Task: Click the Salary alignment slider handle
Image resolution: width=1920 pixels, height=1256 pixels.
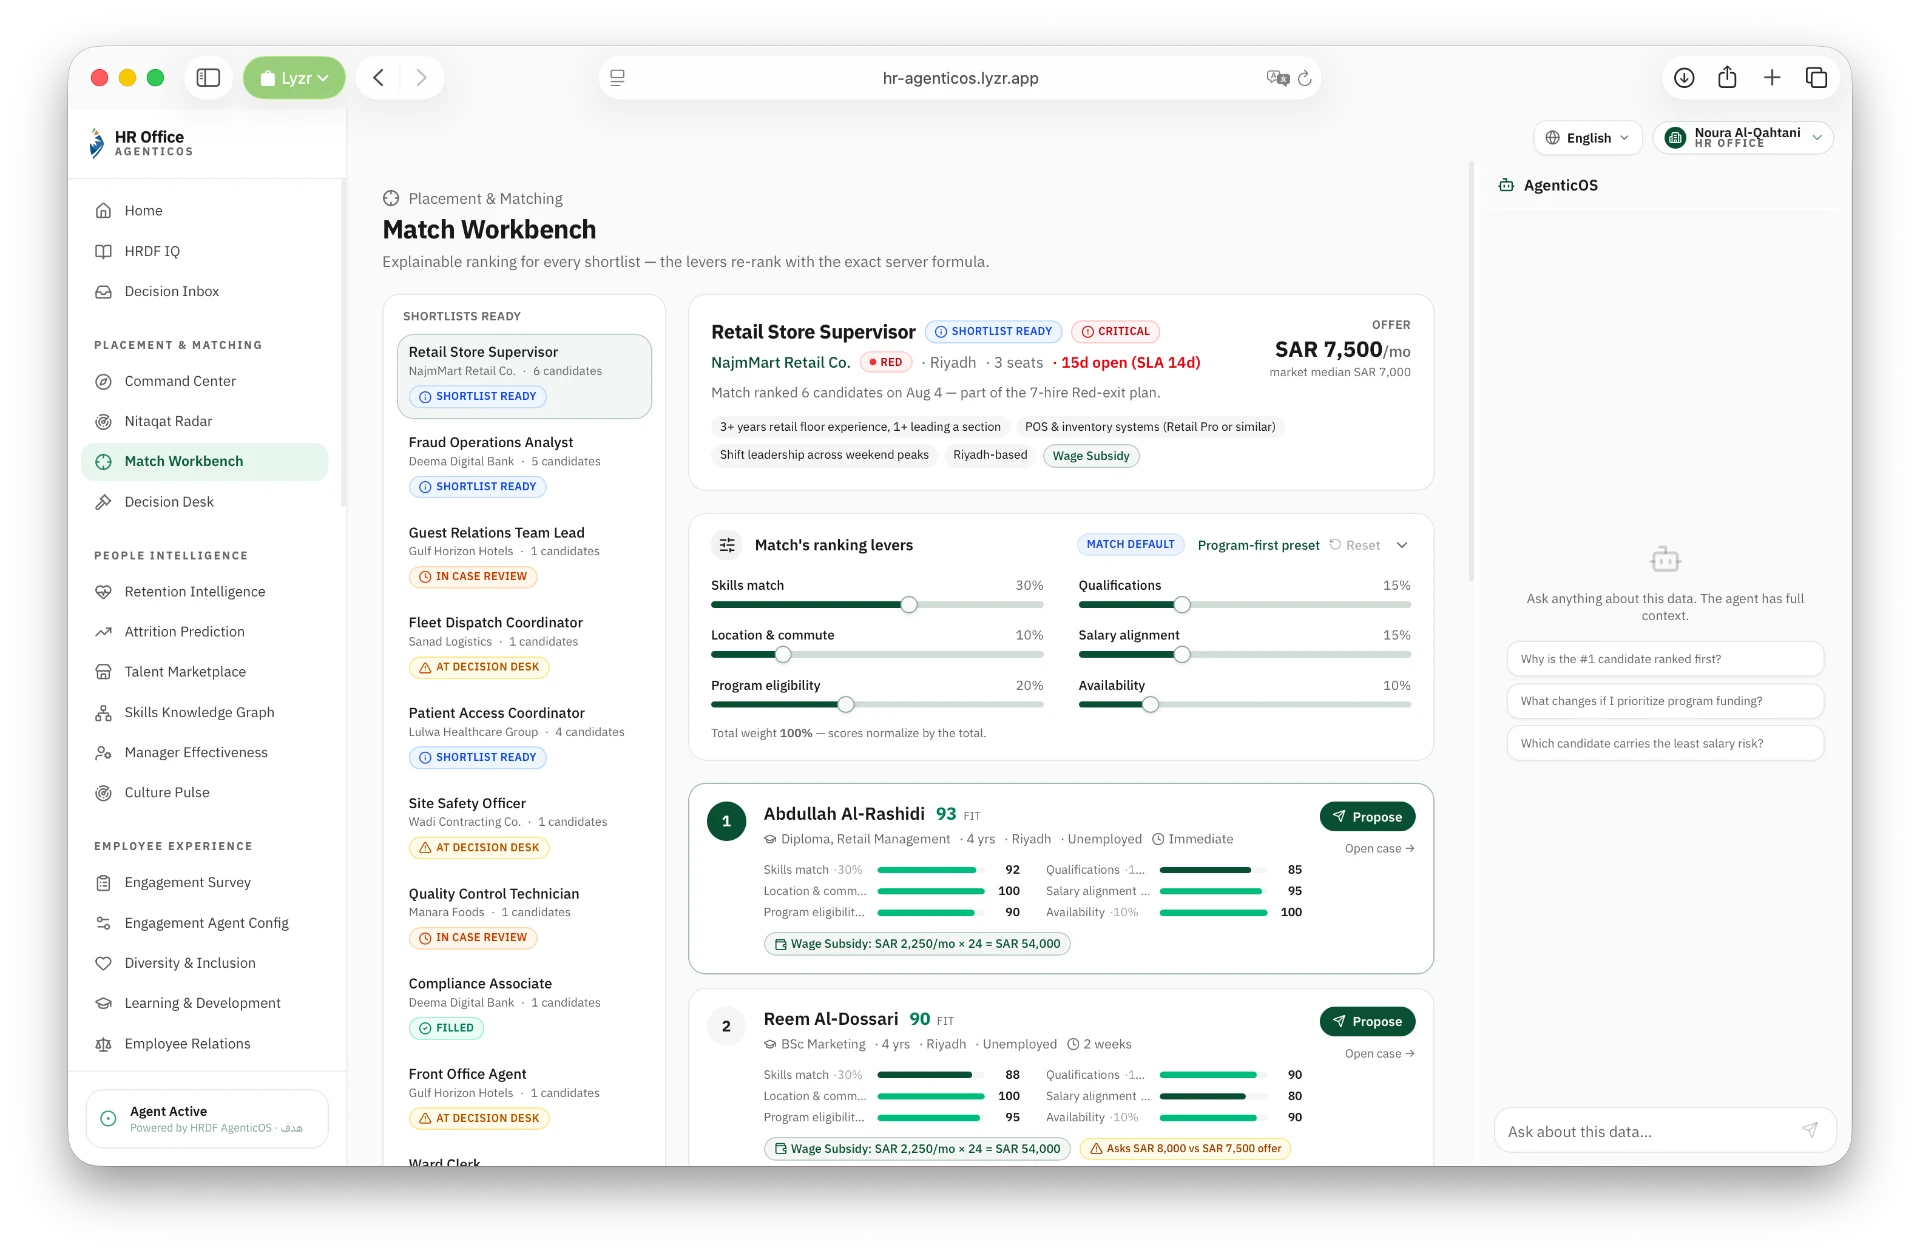Action: pyautogui.click(x=1182, y=655)
